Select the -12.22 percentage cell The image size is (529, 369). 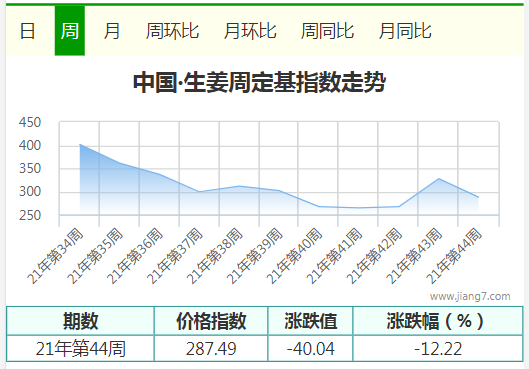[438, 349]
